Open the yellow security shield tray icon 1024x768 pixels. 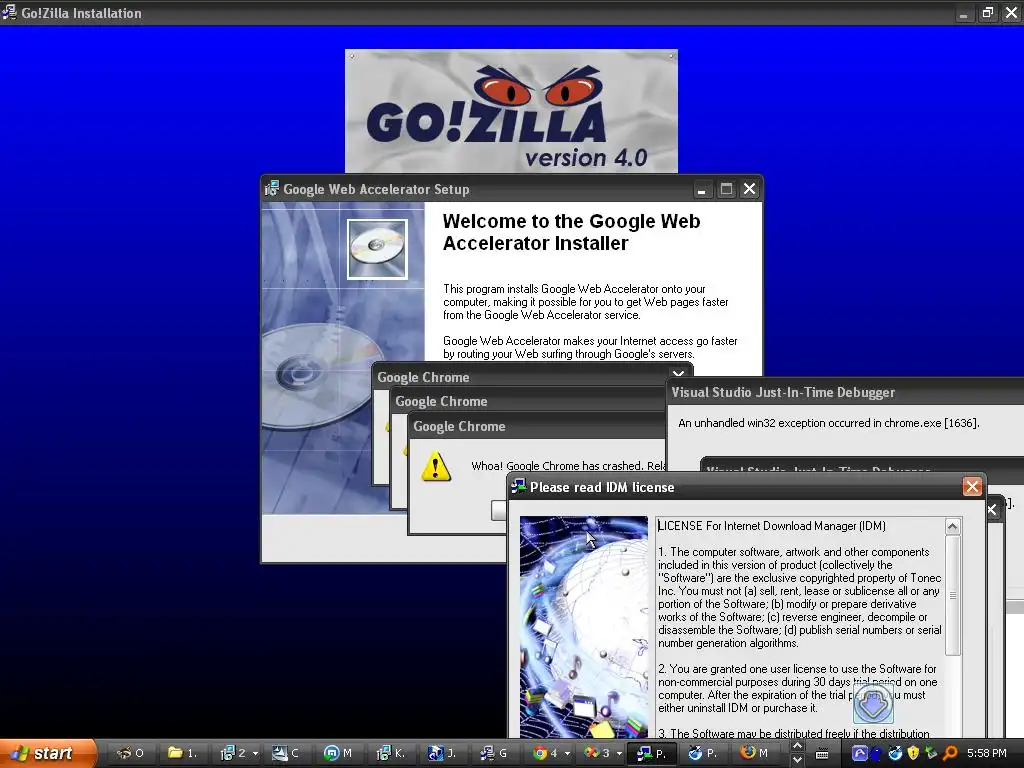coord(913,754)
